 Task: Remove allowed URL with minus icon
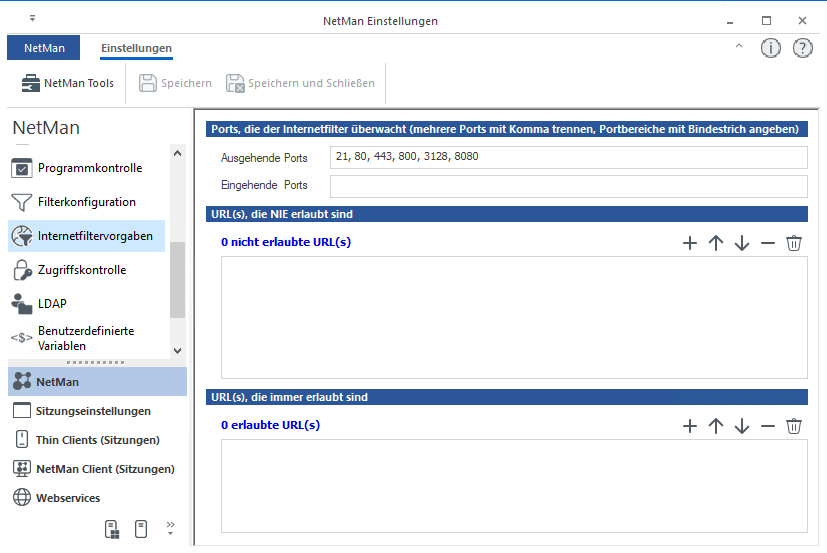point(768,426)
